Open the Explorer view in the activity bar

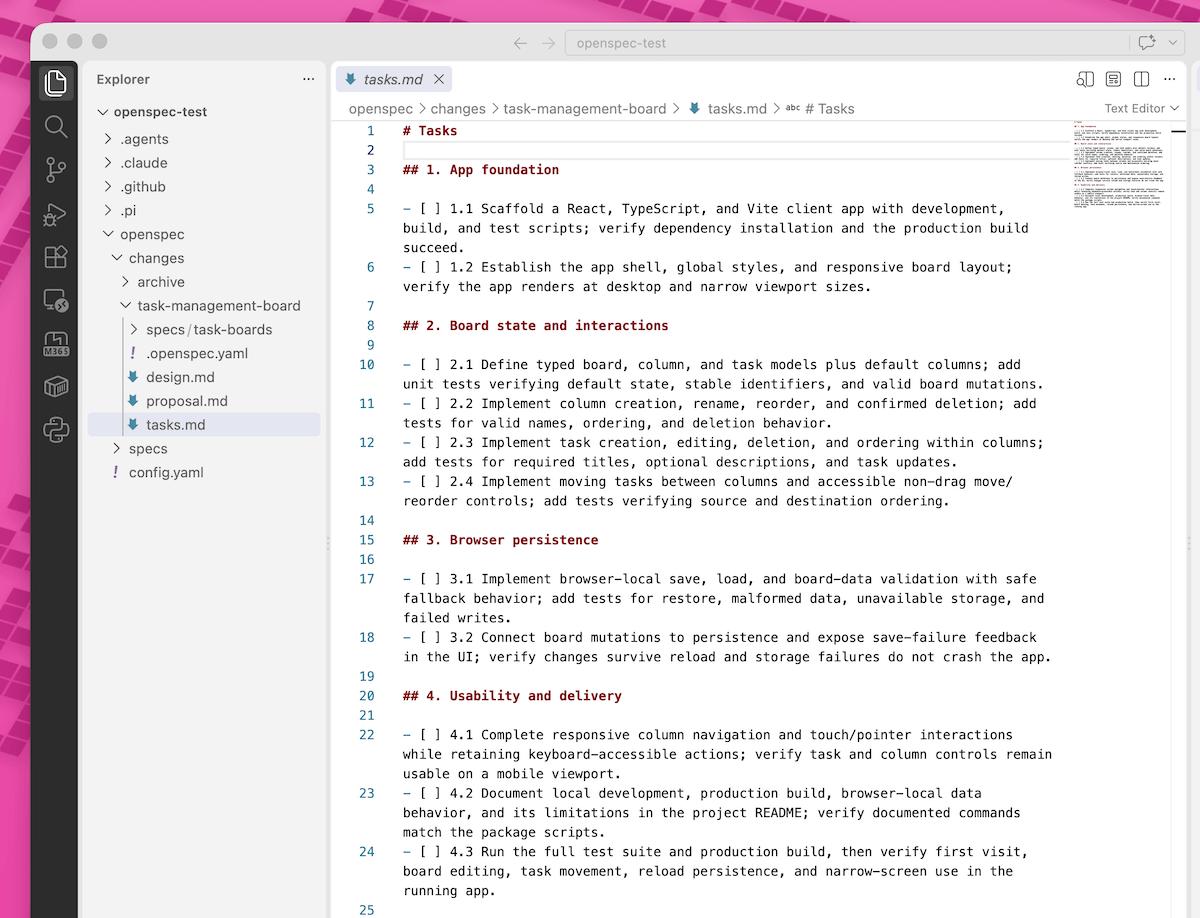56,82
